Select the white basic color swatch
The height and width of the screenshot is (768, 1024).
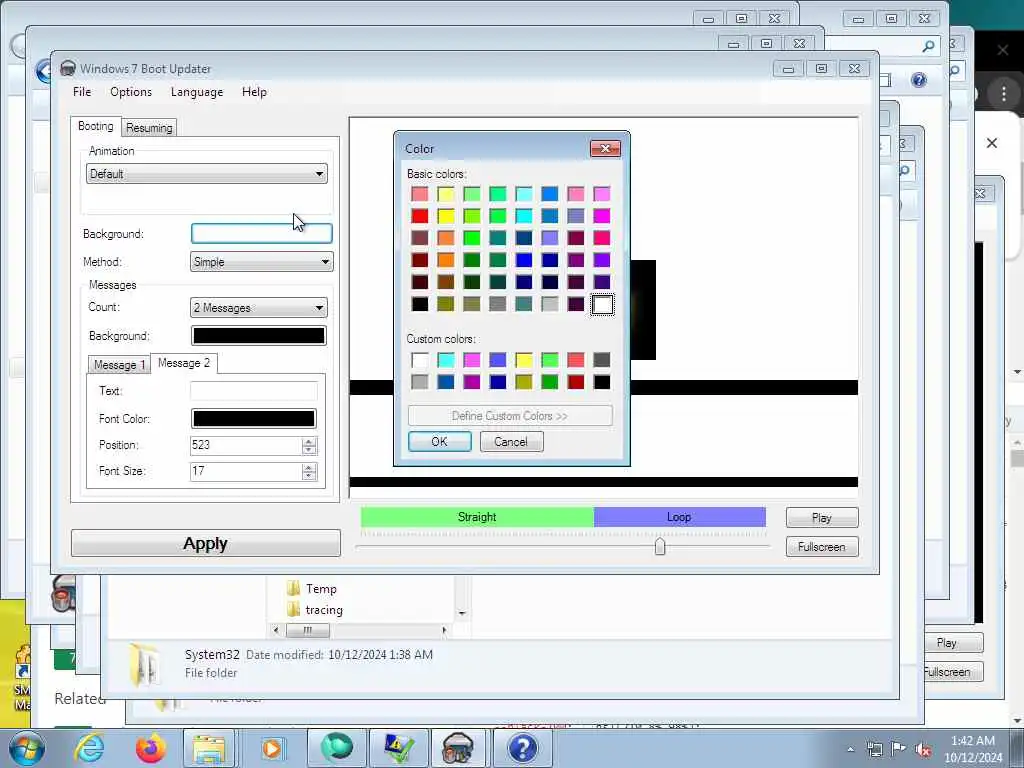(x=602, y=304)
